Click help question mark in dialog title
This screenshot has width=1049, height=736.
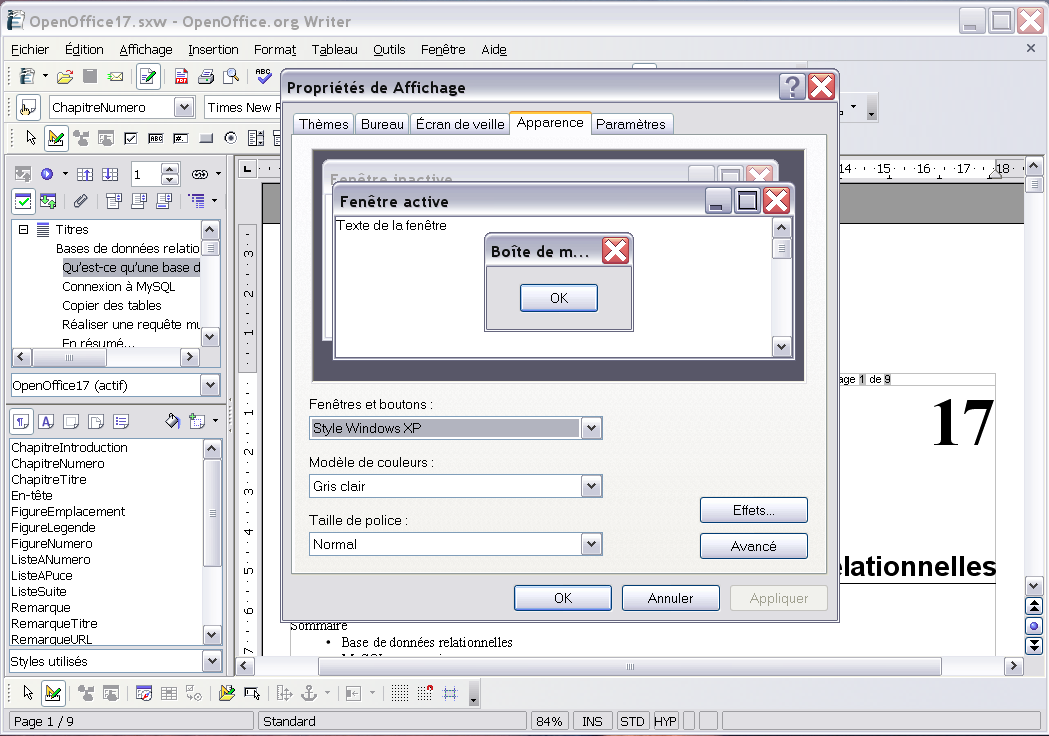point(792,87)
